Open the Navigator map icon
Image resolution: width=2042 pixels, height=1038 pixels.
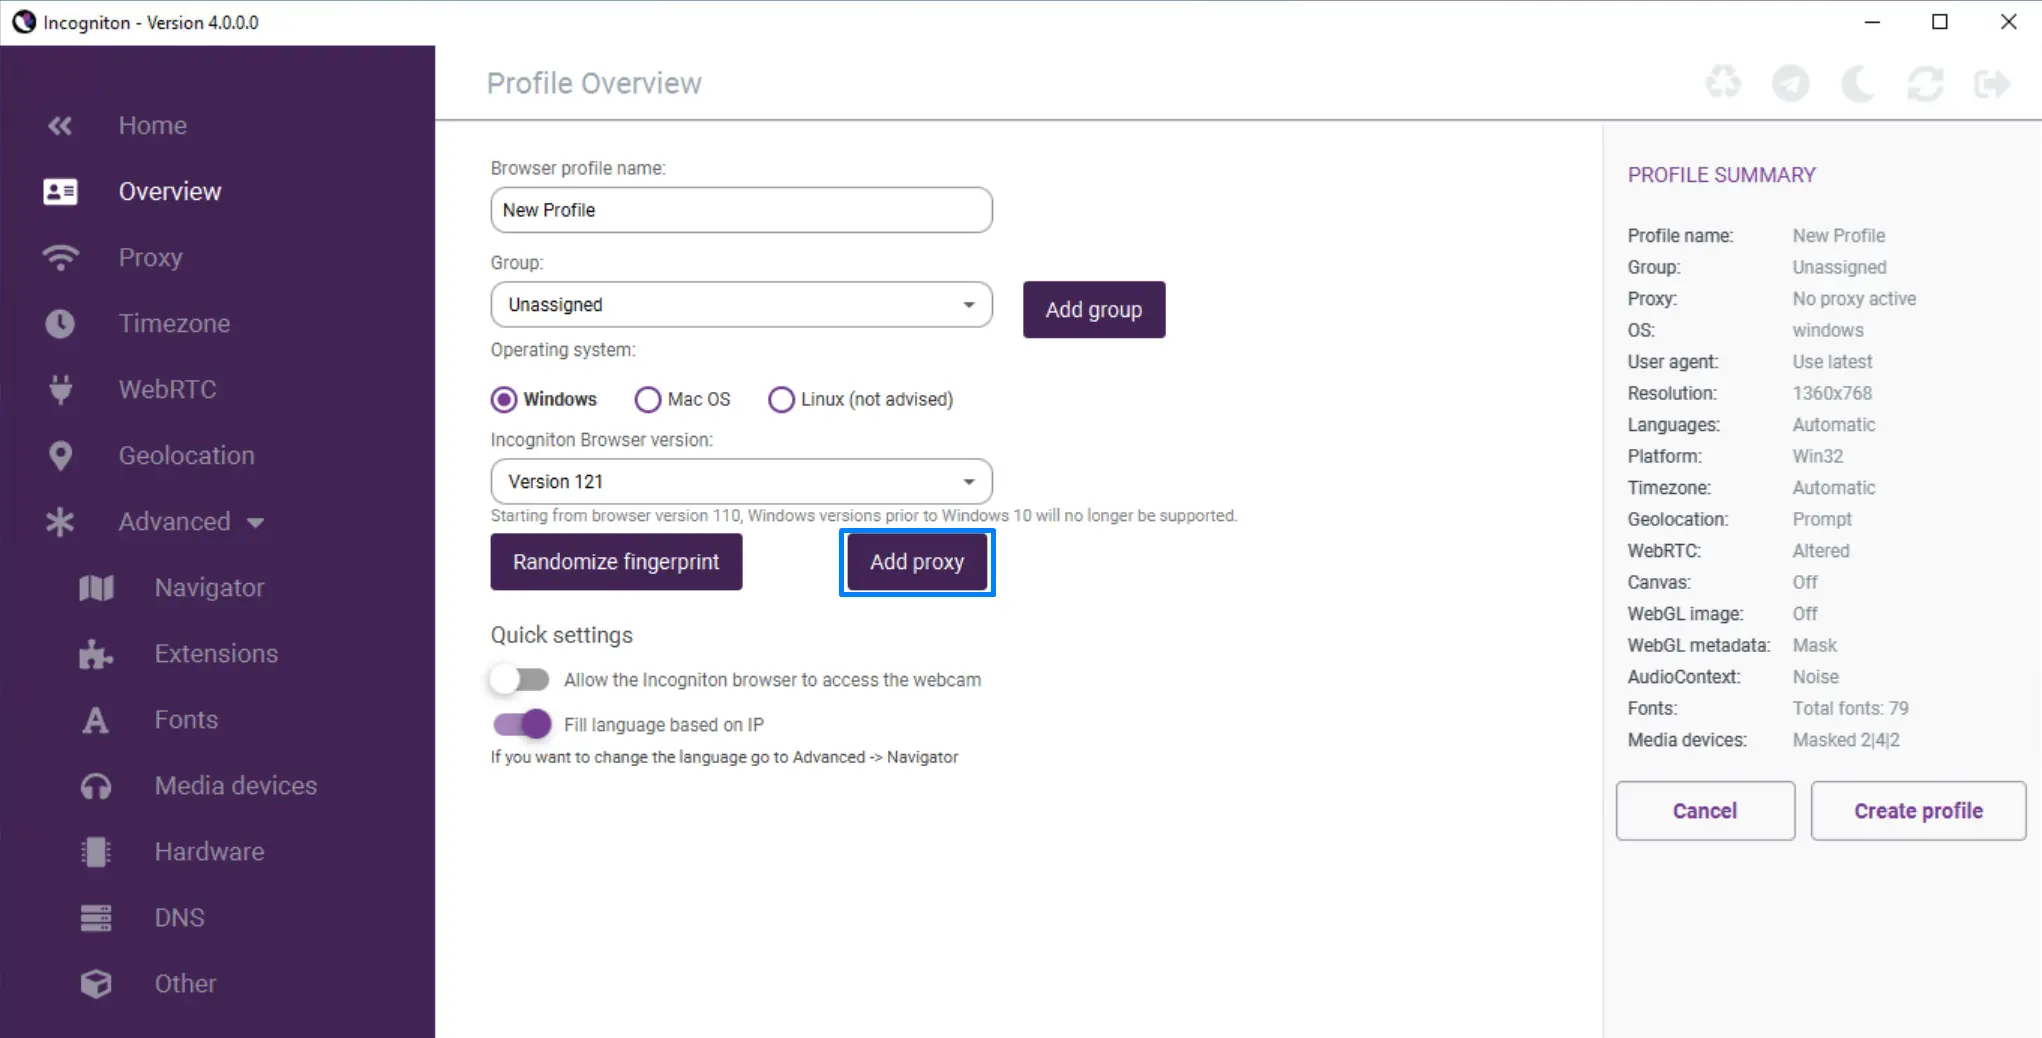(96, 588)
